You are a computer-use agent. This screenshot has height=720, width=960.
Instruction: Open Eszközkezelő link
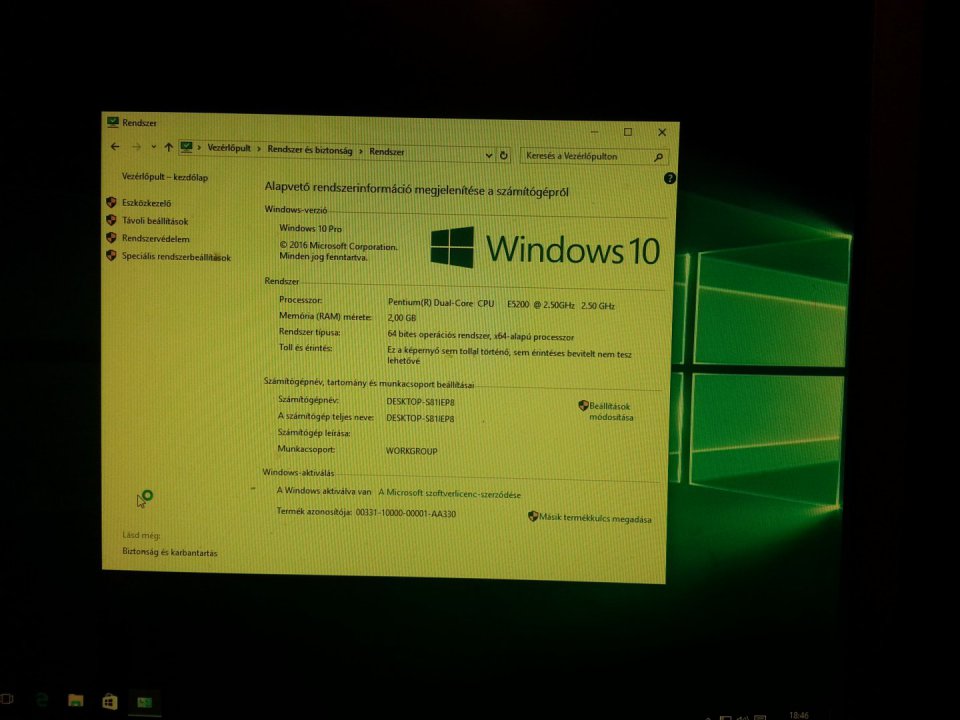click(146, 203)
